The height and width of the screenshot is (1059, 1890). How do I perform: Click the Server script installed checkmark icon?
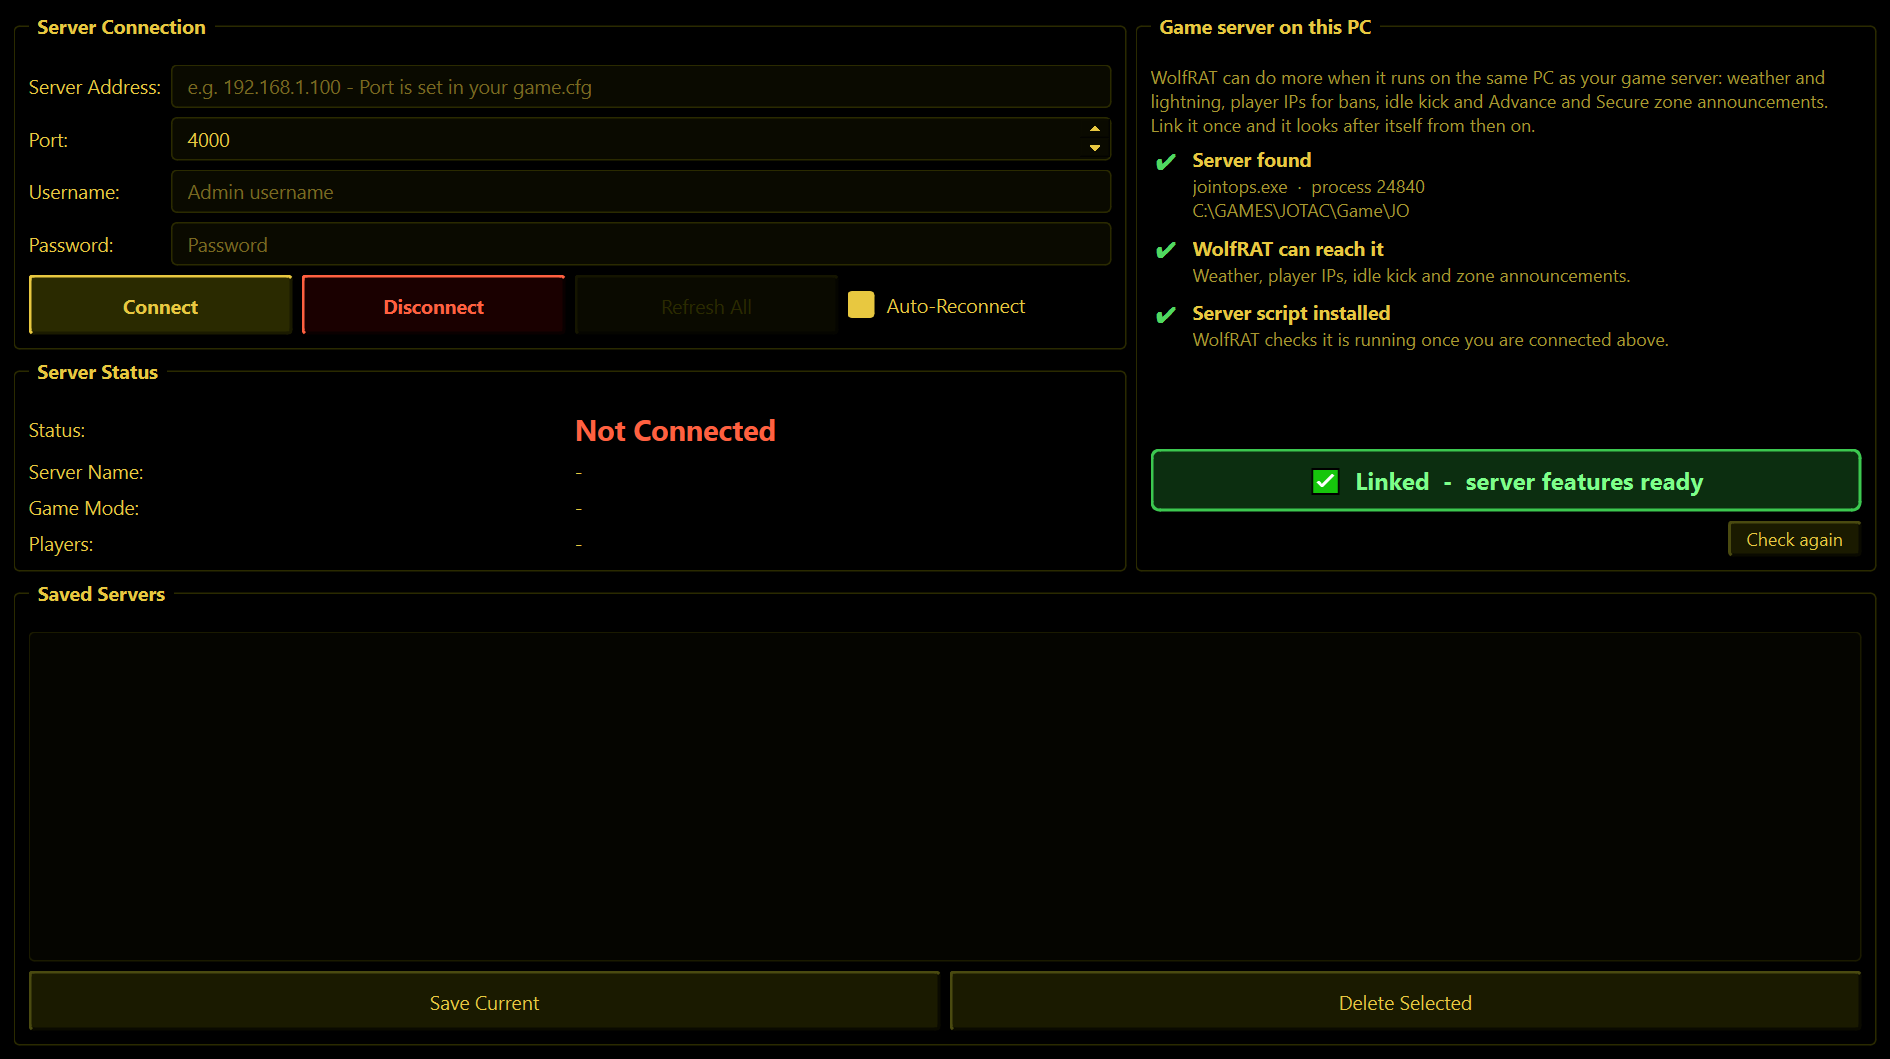(x=1166, y=315)
